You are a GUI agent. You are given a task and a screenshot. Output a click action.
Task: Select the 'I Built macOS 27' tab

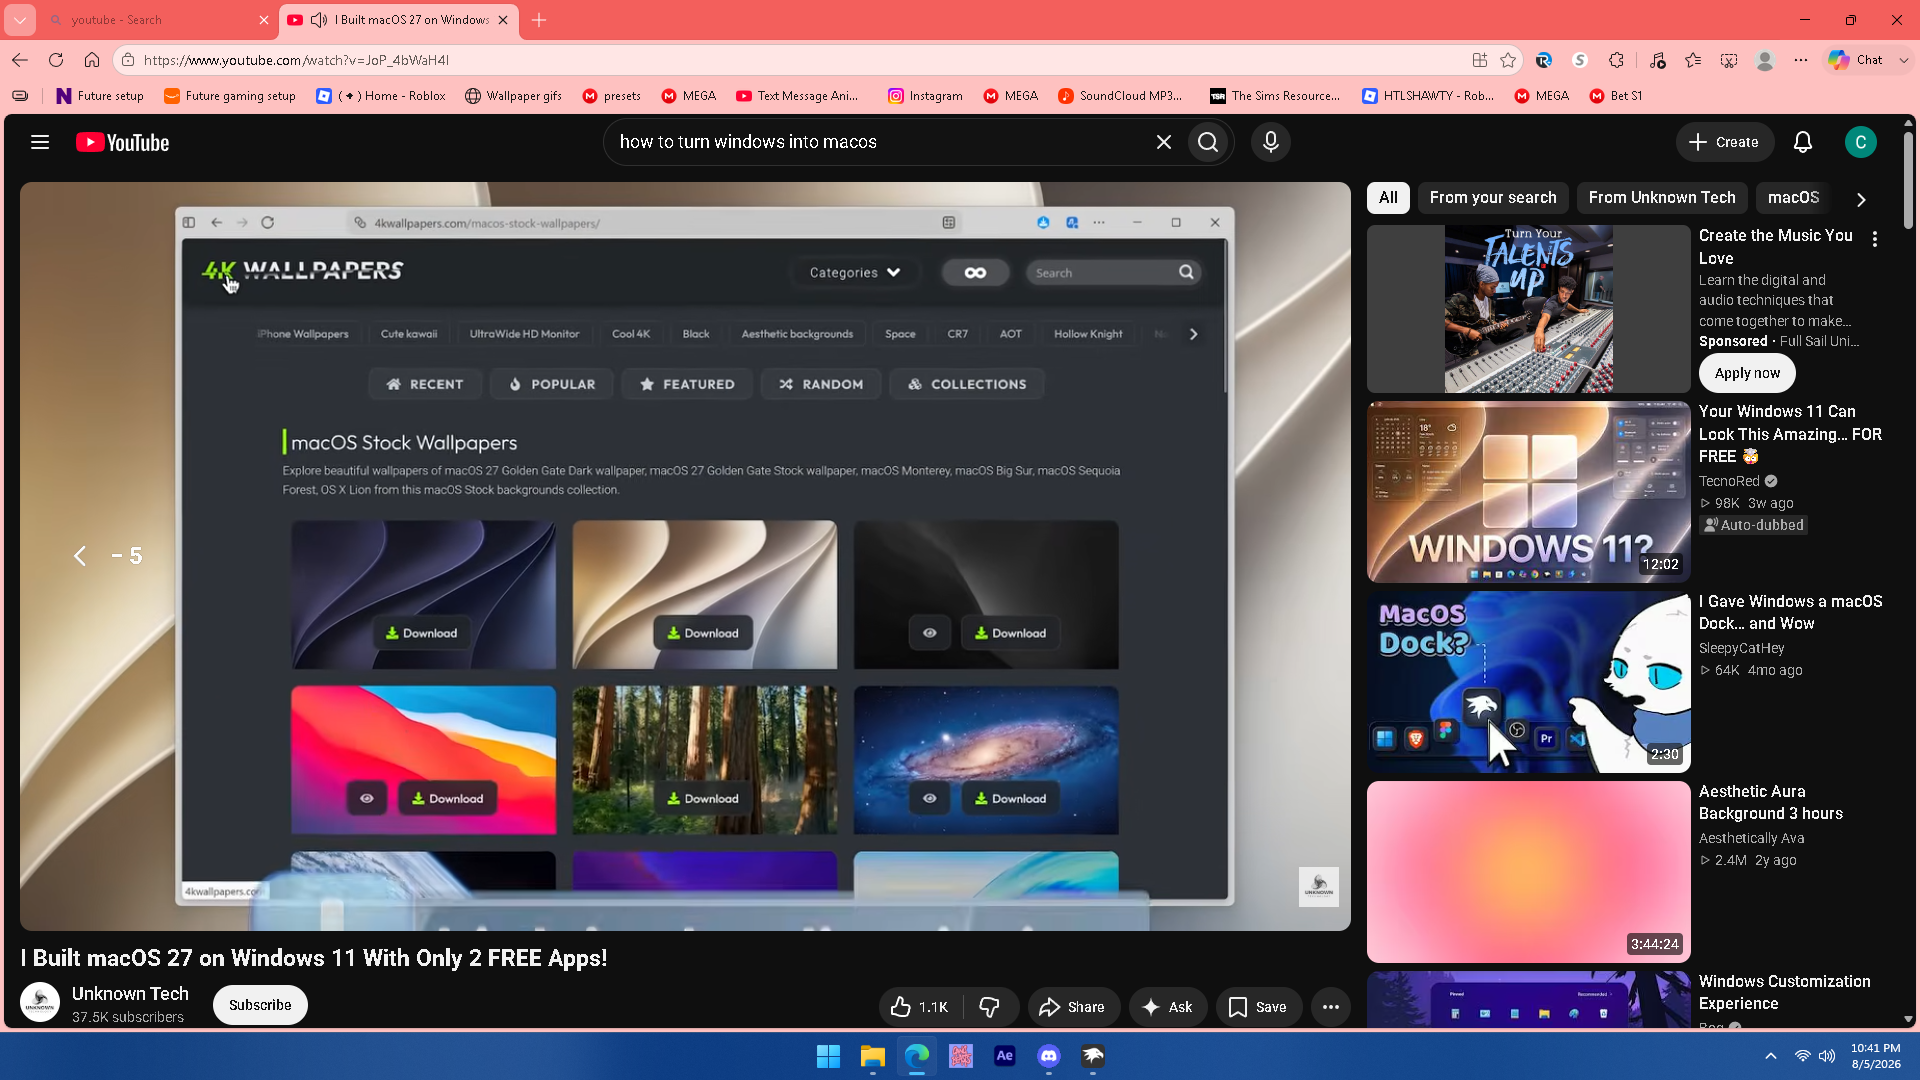[398, 20]
